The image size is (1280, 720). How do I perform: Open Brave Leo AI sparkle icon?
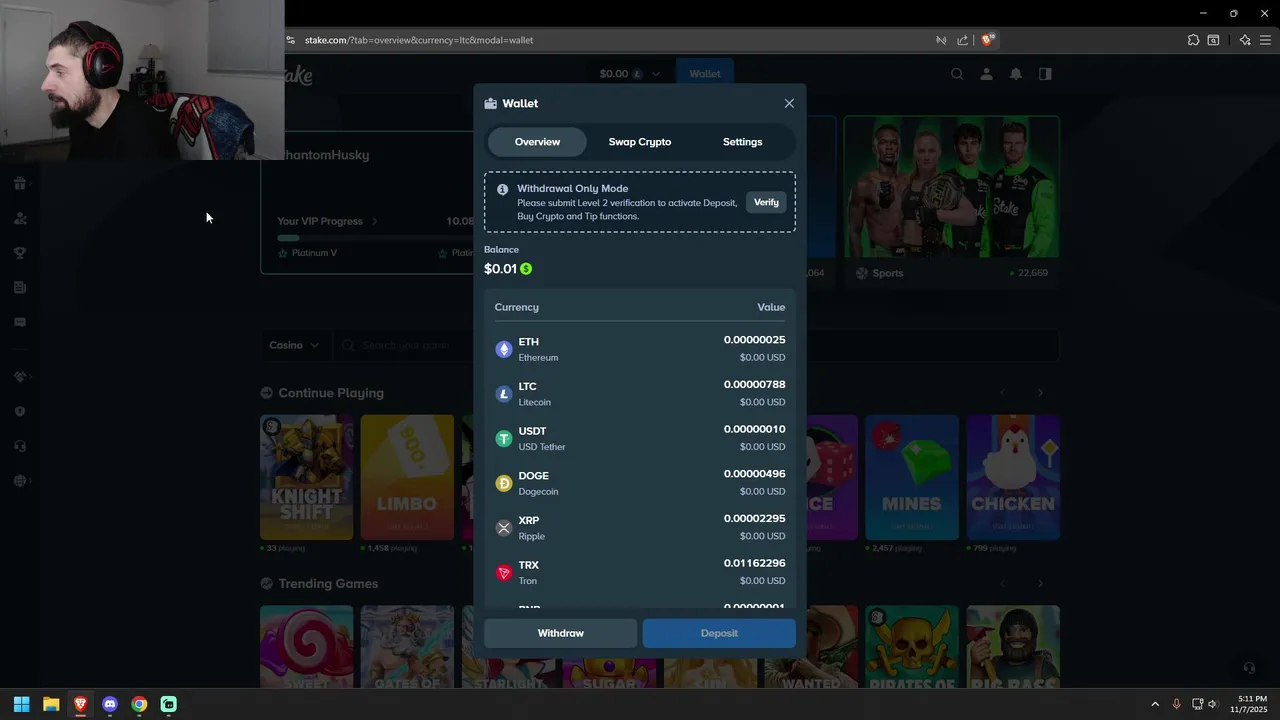(1244, 40)
